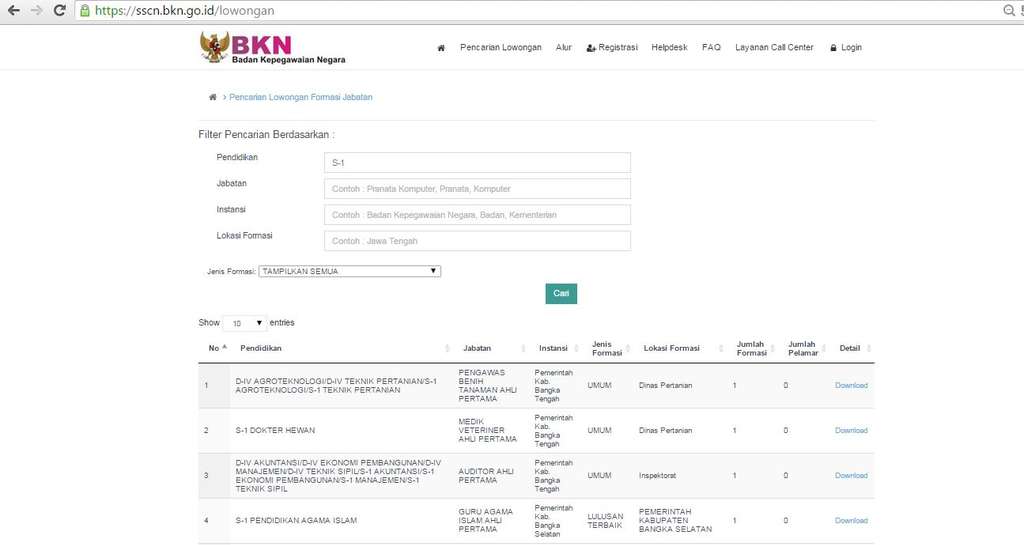The width and height of the screenshot is (1024, 545).
Task: Focus the Lokasi Formasi text field
Action: [477, 241]
